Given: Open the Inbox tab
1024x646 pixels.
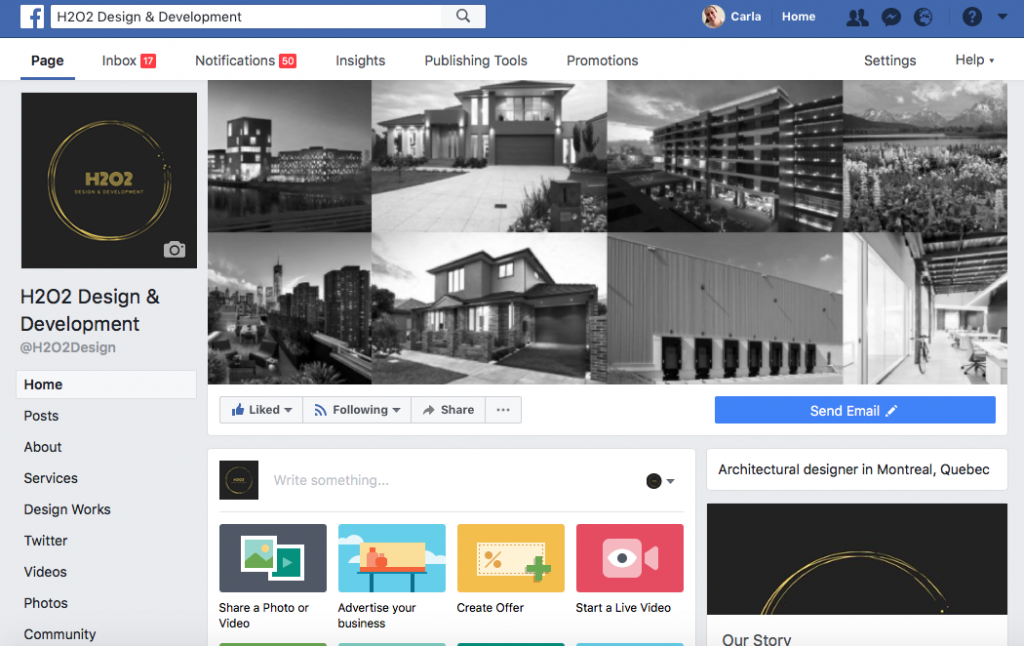Looking at the screenshot, I should click(x=129, y=61).
